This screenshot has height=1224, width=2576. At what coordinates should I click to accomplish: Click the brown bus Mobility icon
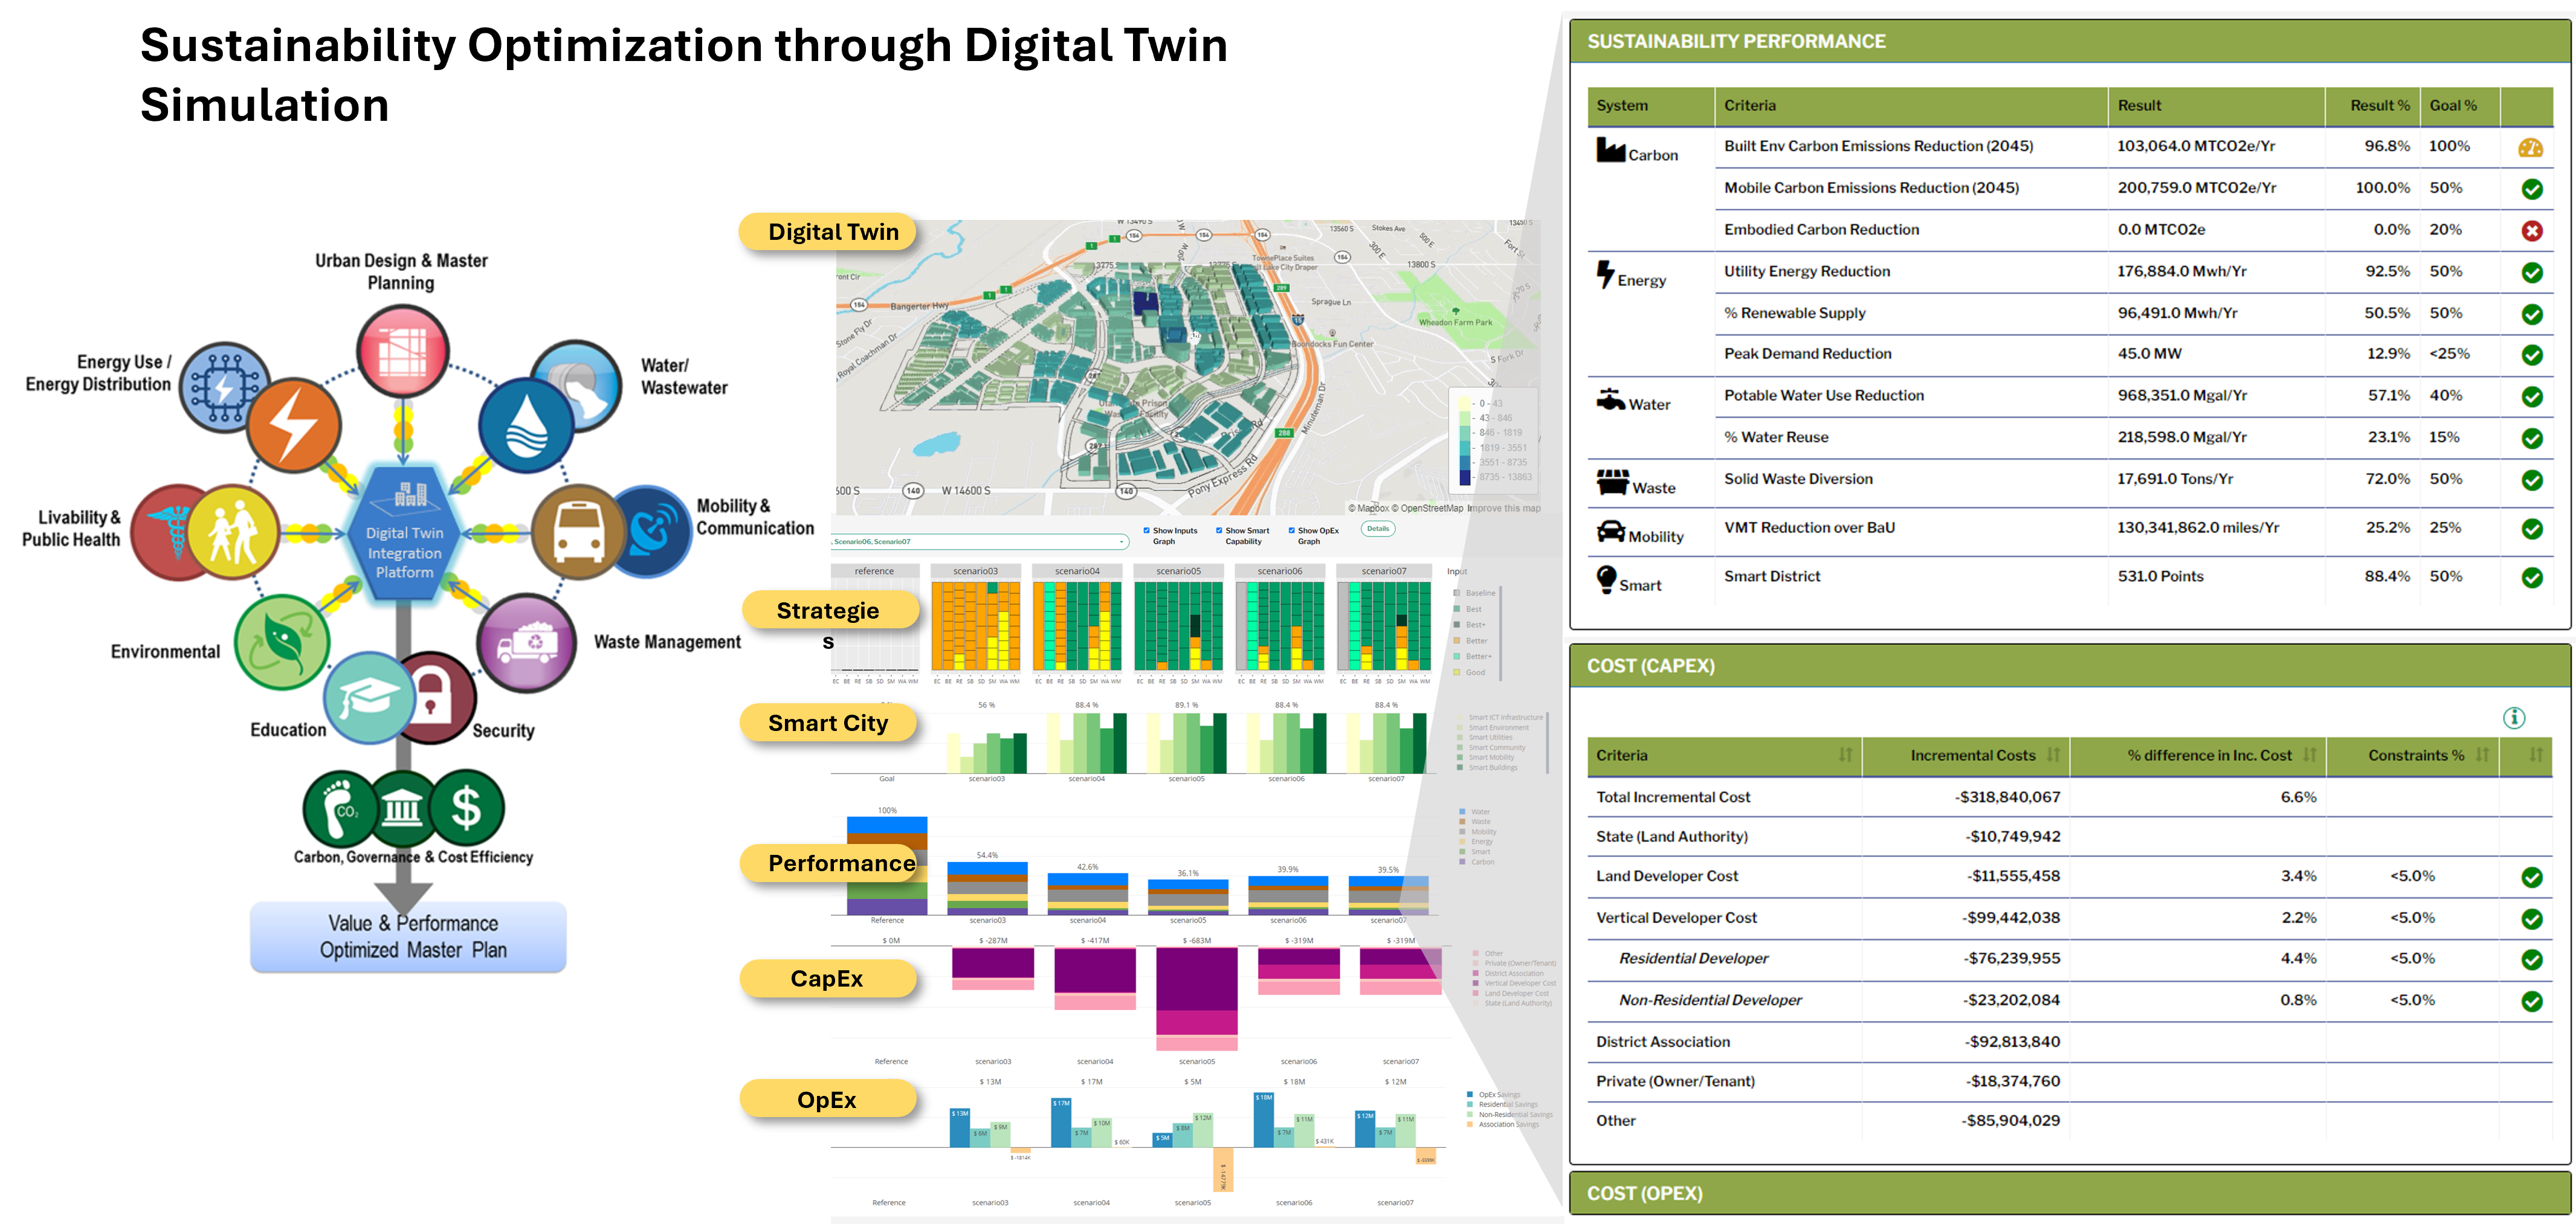pos(579,532)
